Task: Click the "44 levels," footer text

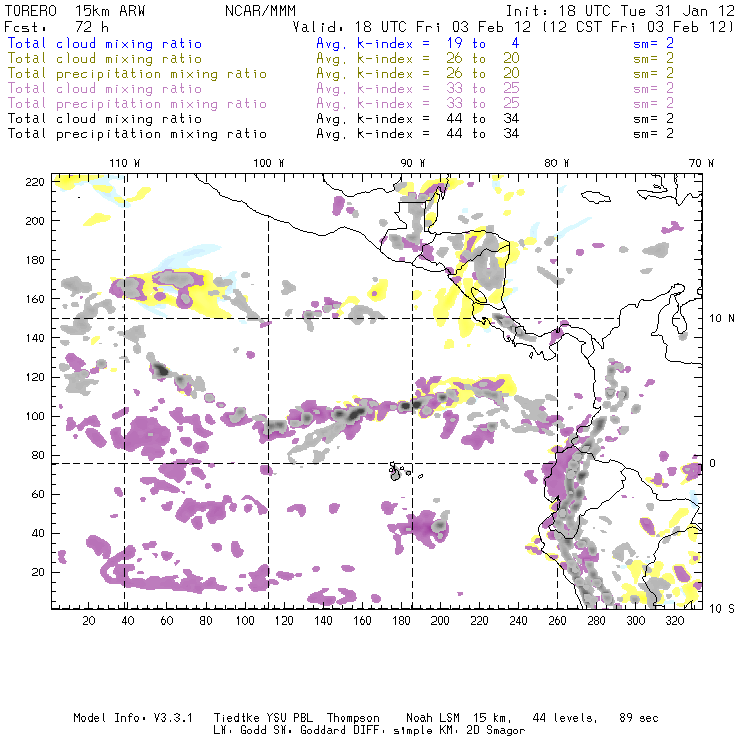Action: point(565,718)
